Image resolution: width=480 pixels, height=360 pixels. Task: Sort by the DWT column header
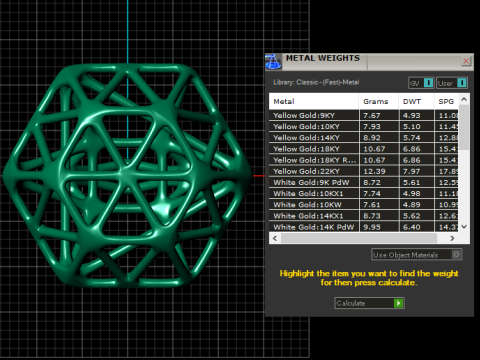(416, 101)
